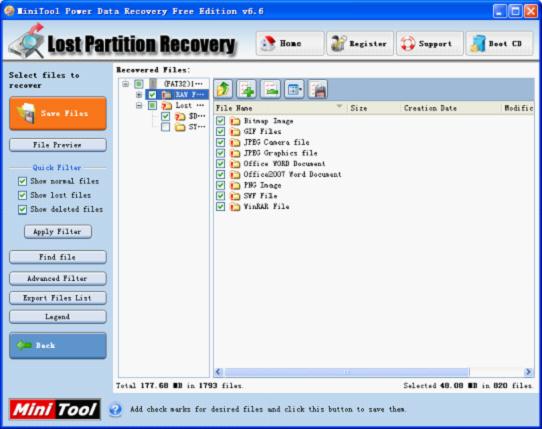Click the application icon in the title bar
The height and width of the screenshot is (429, 542).
[x=9, y=11]
